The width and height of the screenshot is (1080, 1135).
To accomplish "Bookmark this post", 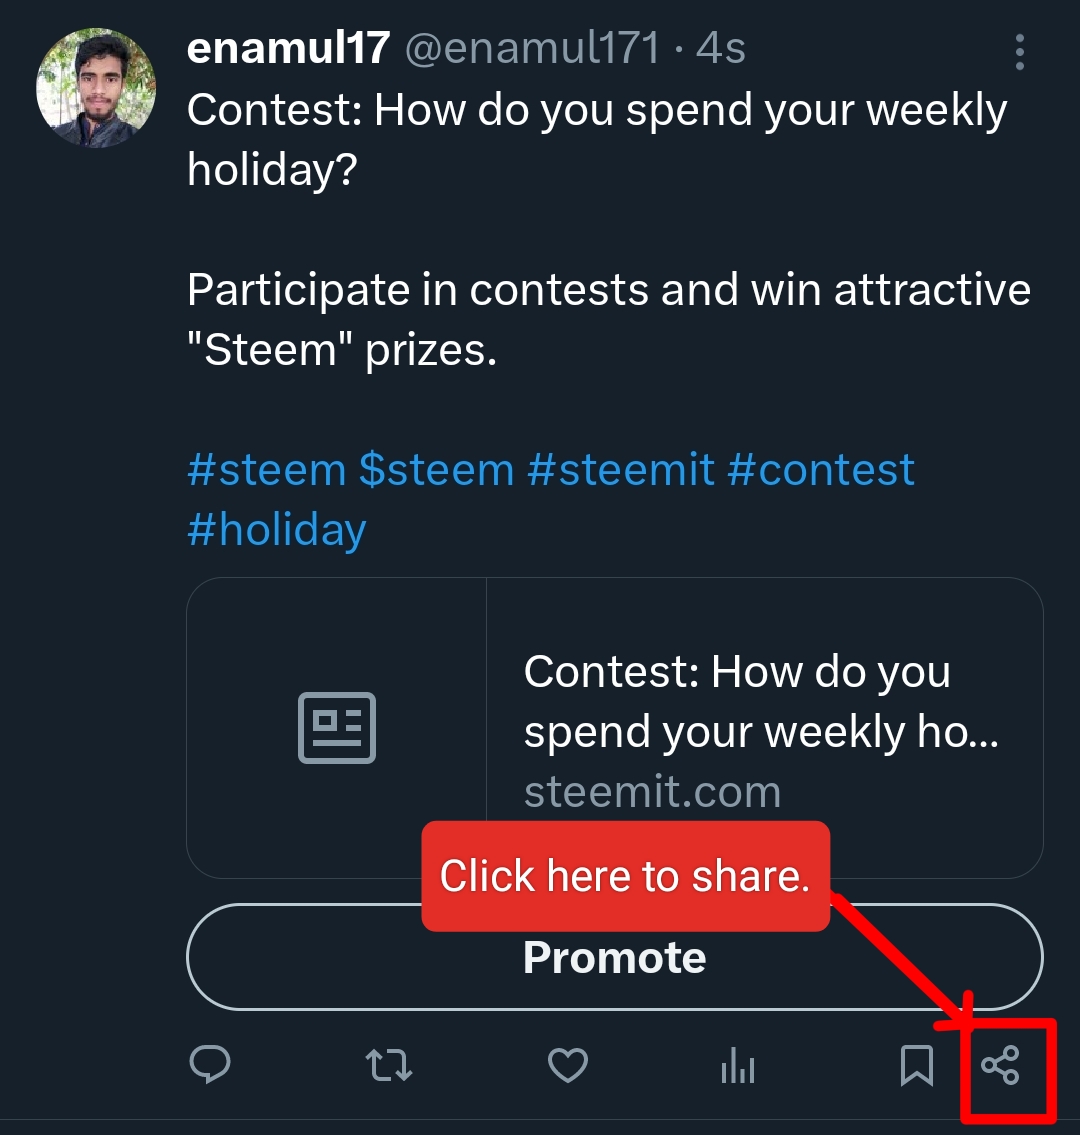I will click(x=916, y=1065).
